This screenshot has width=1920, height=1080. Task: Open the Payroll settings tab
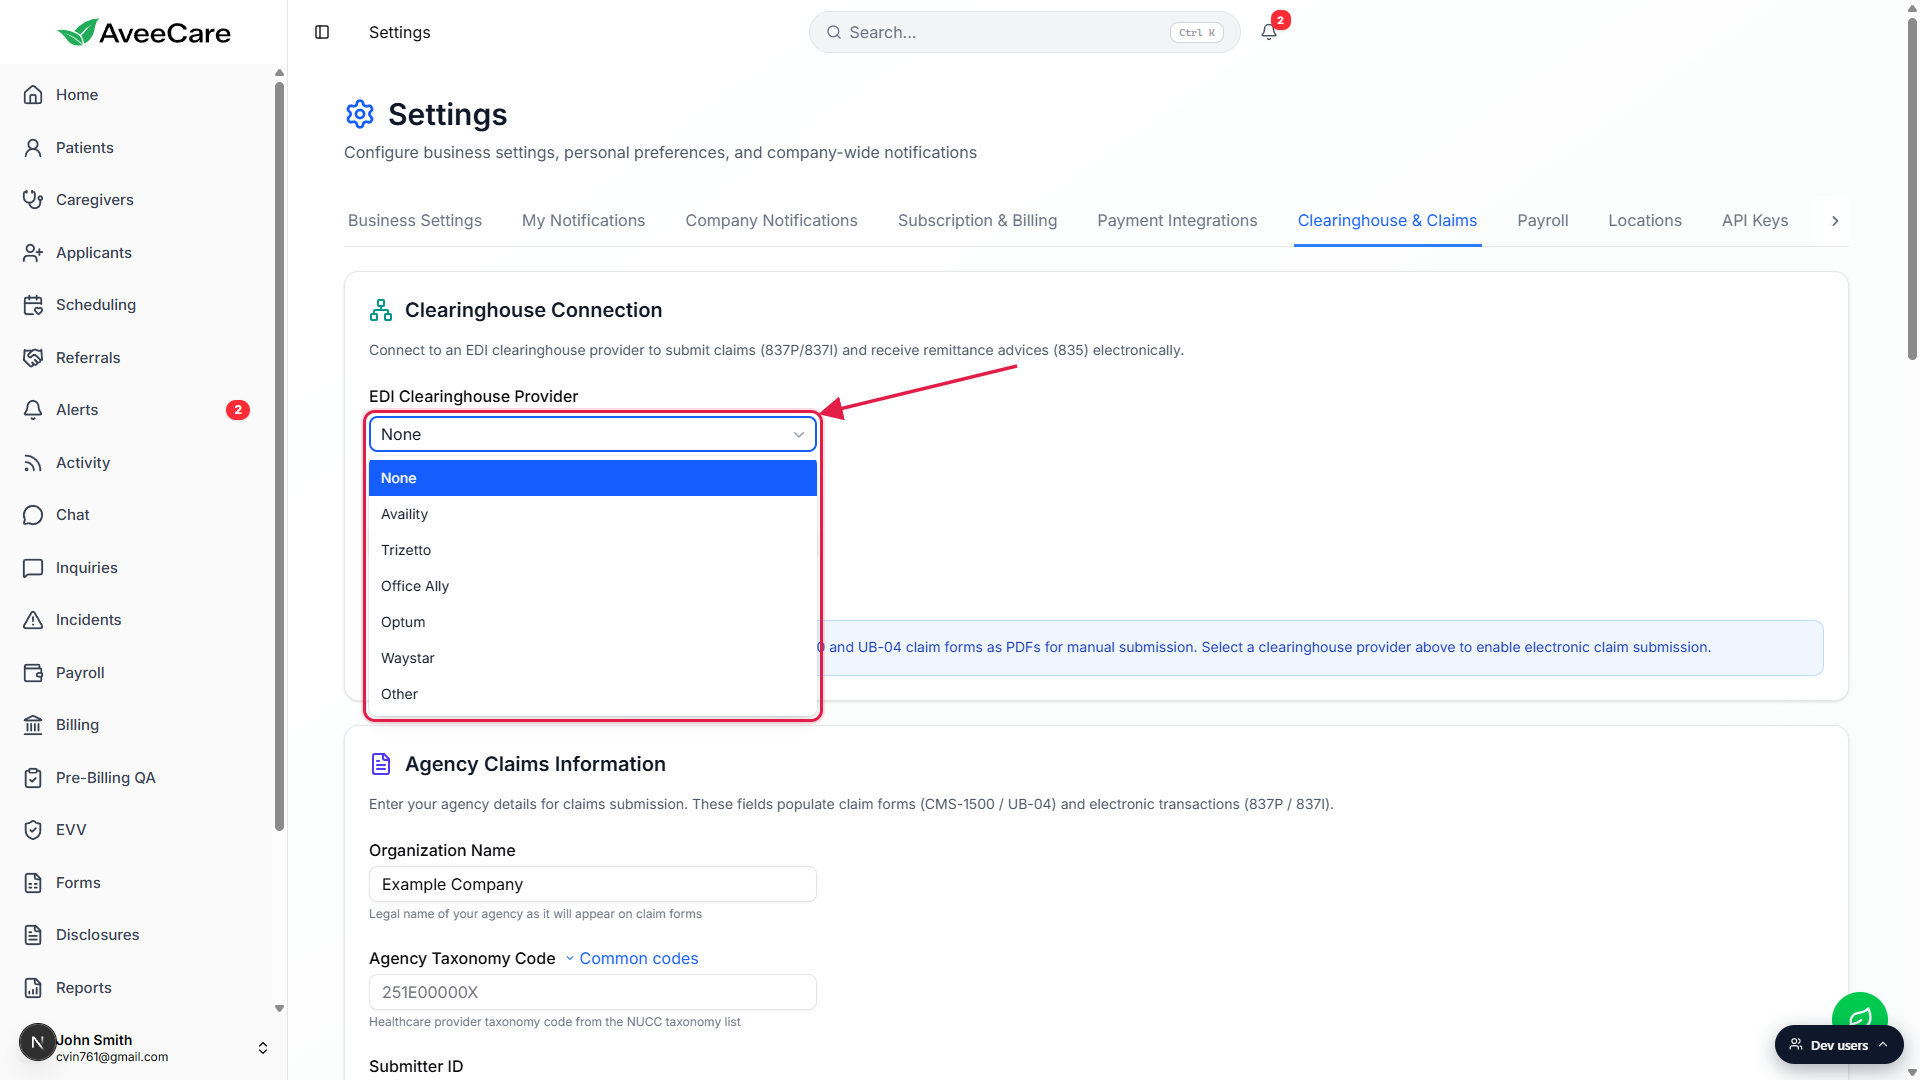pos(1542,220)
